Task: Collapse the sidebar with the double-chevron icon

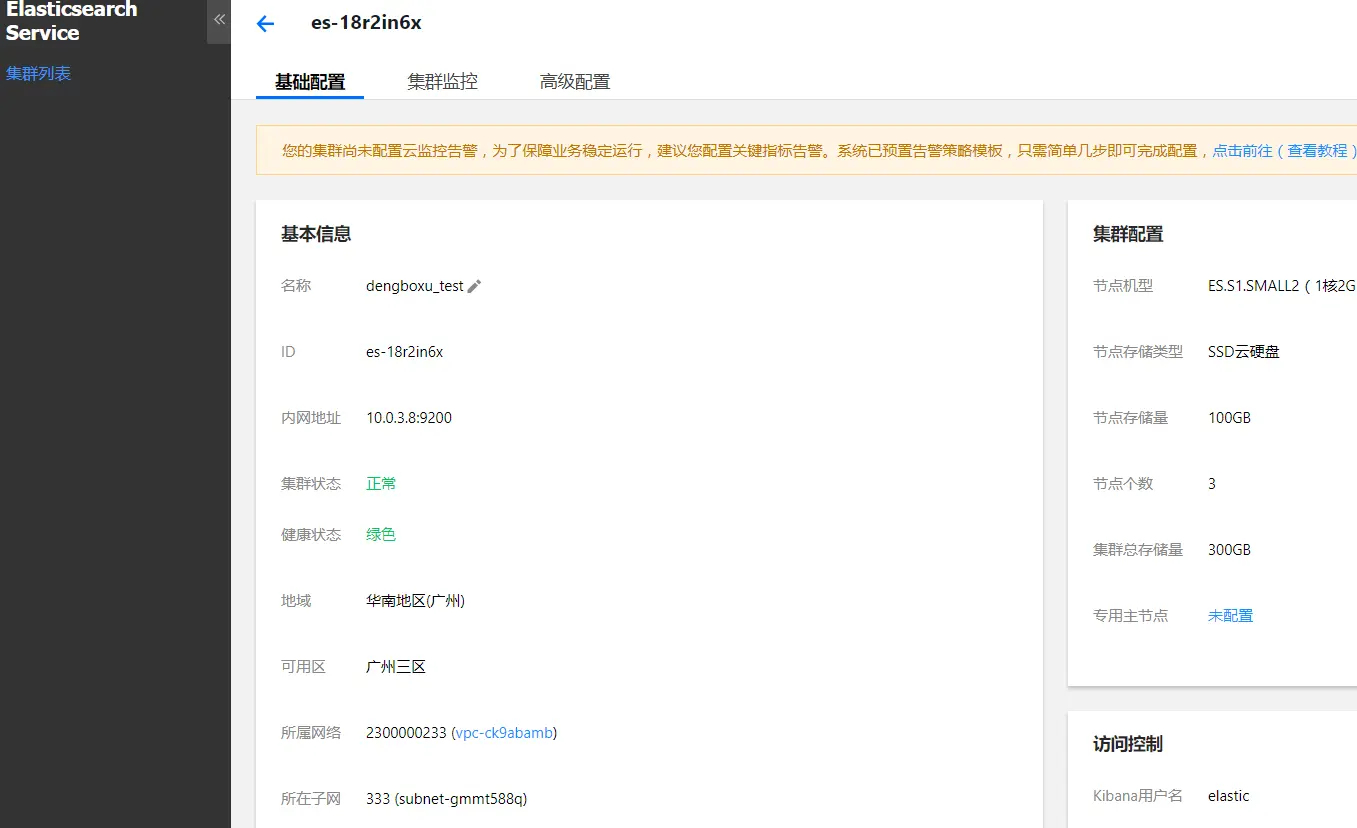Action: coord(219,20)
